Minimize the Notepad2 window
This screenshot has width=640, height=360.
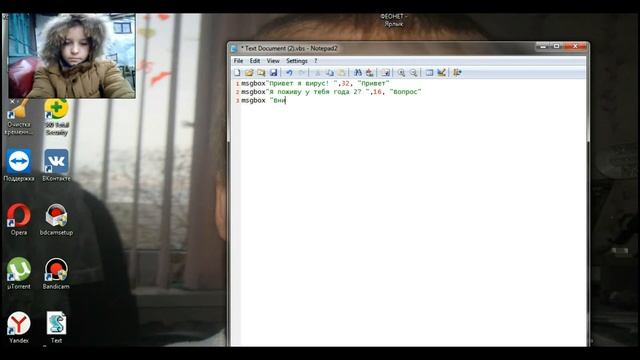coord(543,47)
